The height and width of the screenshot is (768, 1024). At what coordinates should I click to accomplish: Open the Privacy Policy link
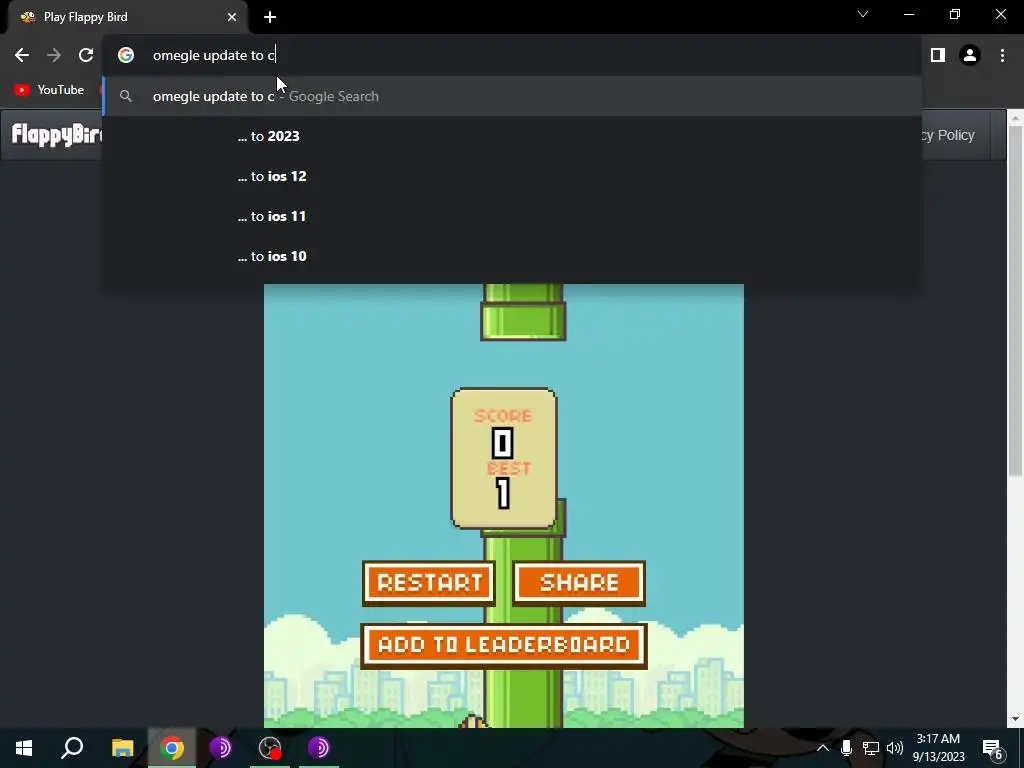pos(948,135)
